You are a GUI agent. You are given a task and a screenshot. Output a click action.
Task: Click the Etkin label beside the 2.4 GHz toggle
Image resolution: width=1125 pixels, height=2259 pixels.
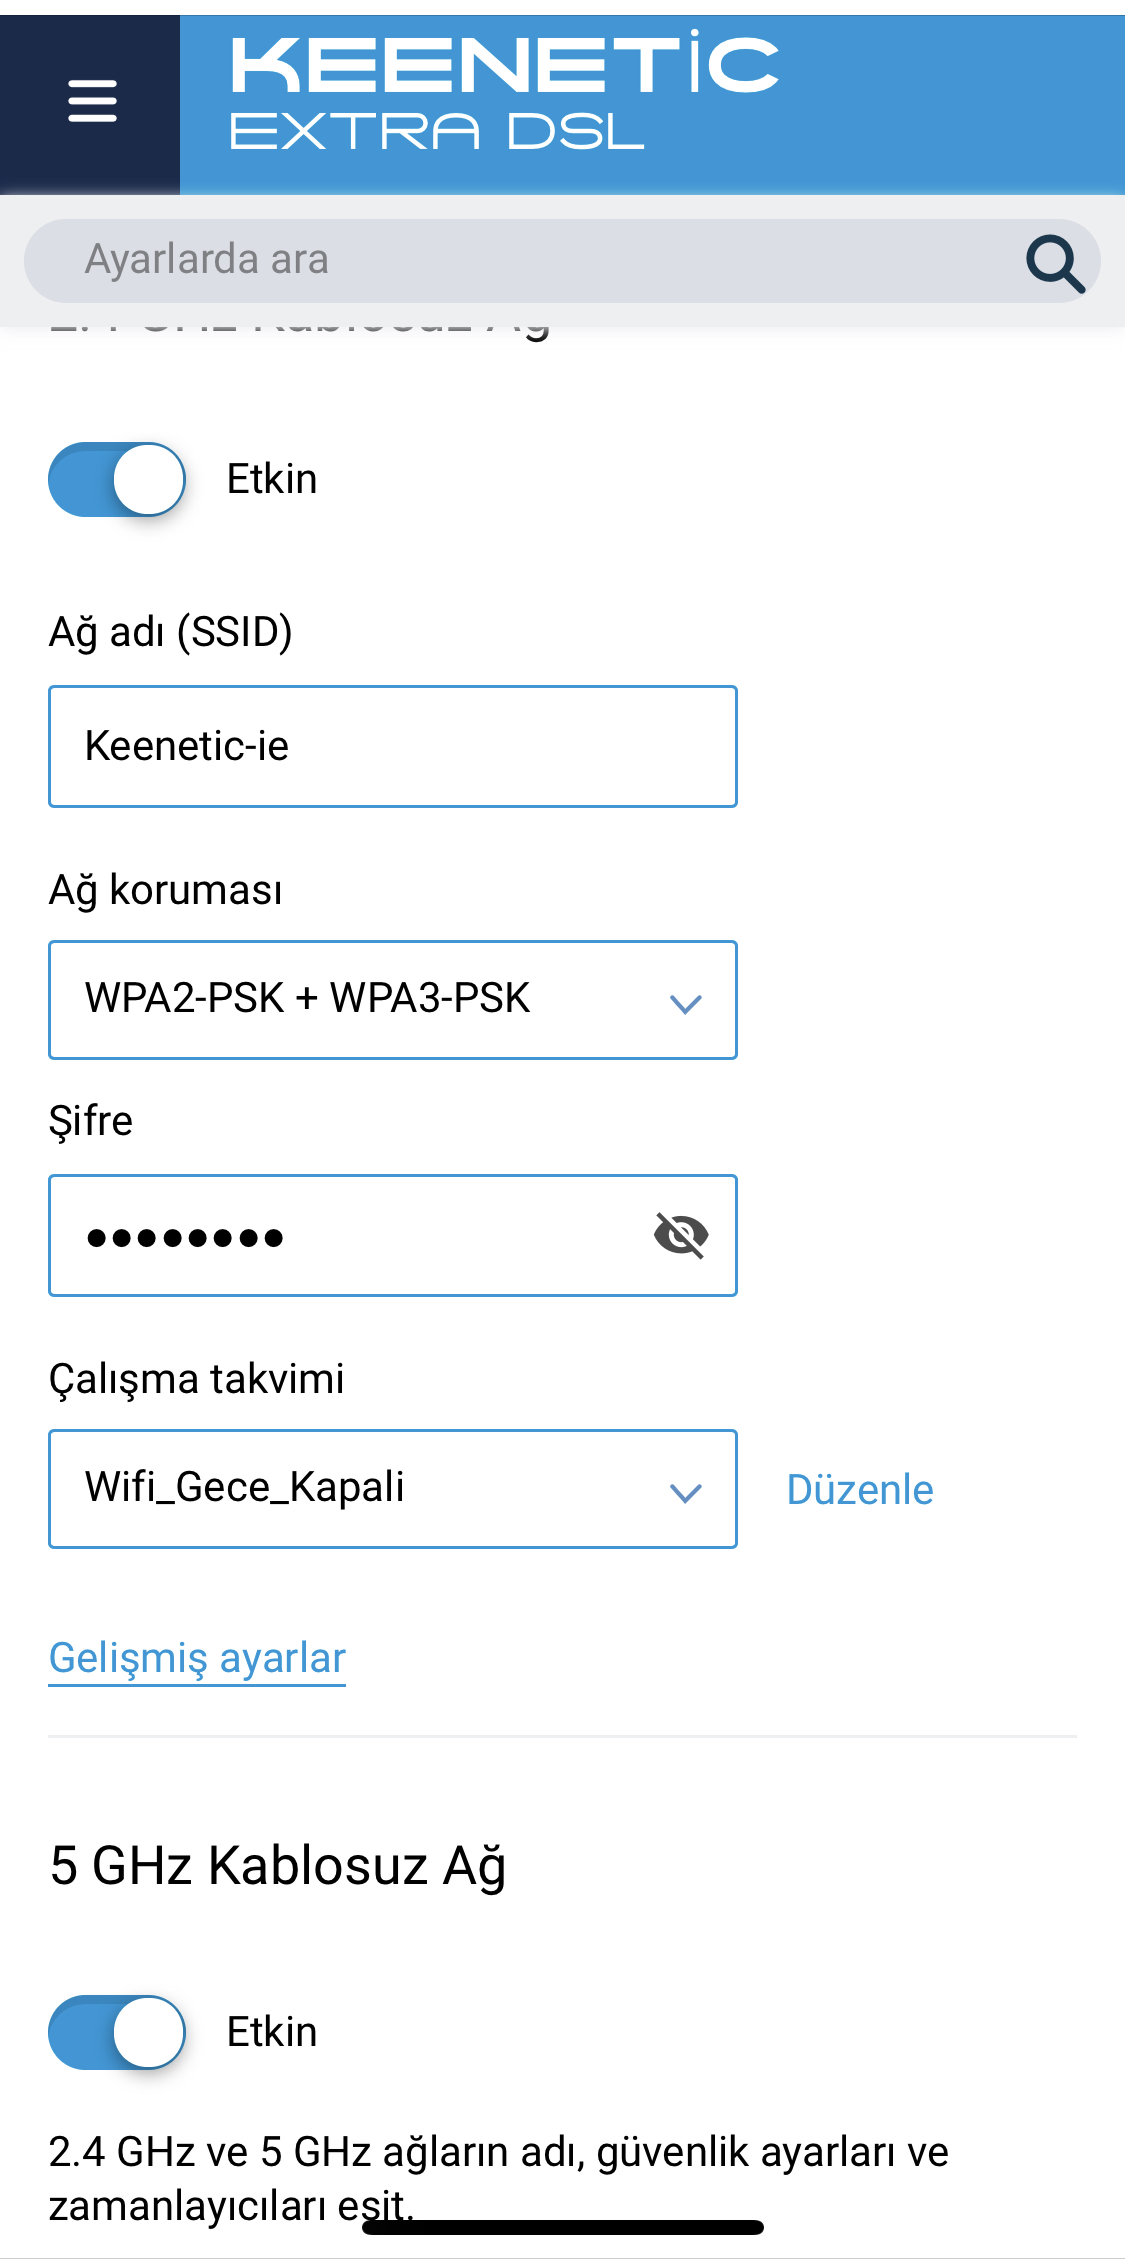(272, 479)
